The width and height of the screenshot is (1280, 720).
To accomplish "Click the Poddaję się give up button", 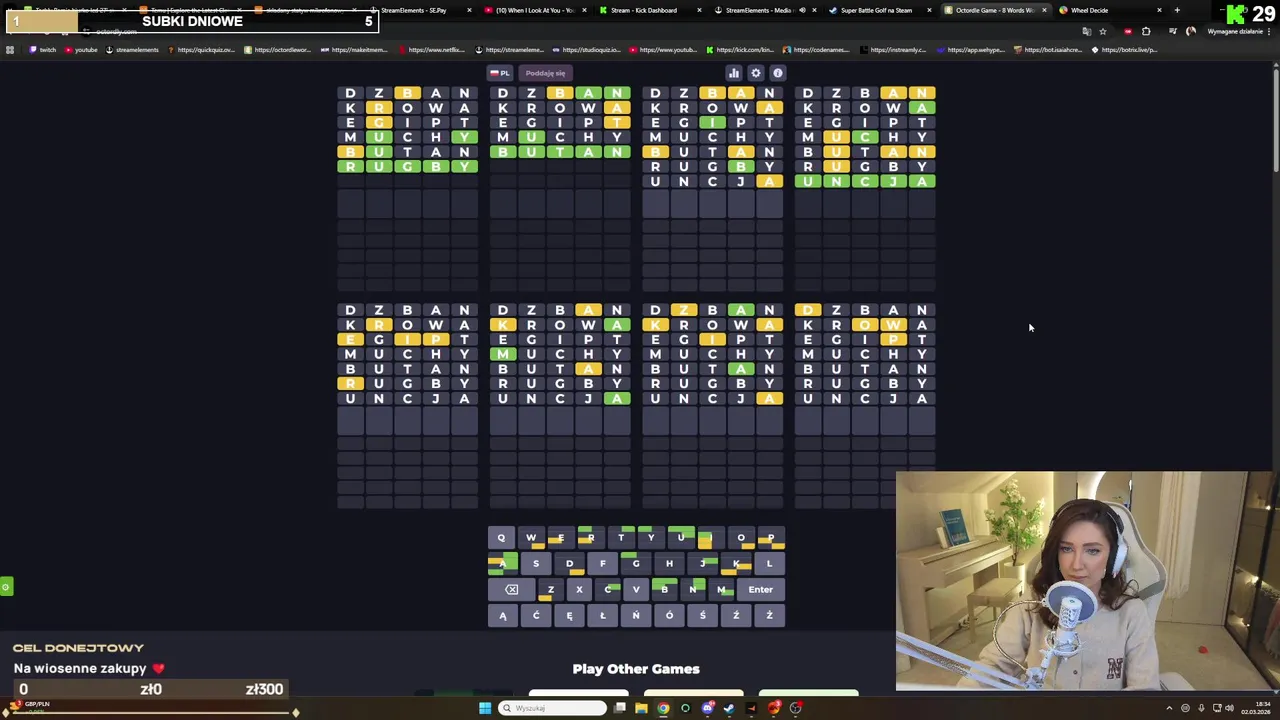I will (545, 73).
